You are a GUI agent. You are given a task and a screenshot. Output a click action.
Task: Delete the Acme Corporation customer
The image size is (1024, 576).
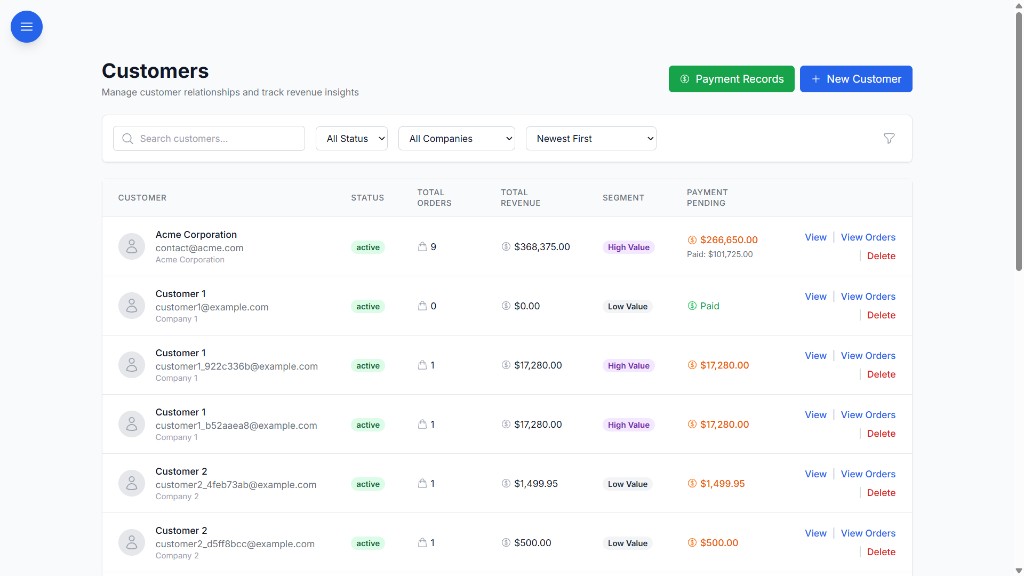881,256
